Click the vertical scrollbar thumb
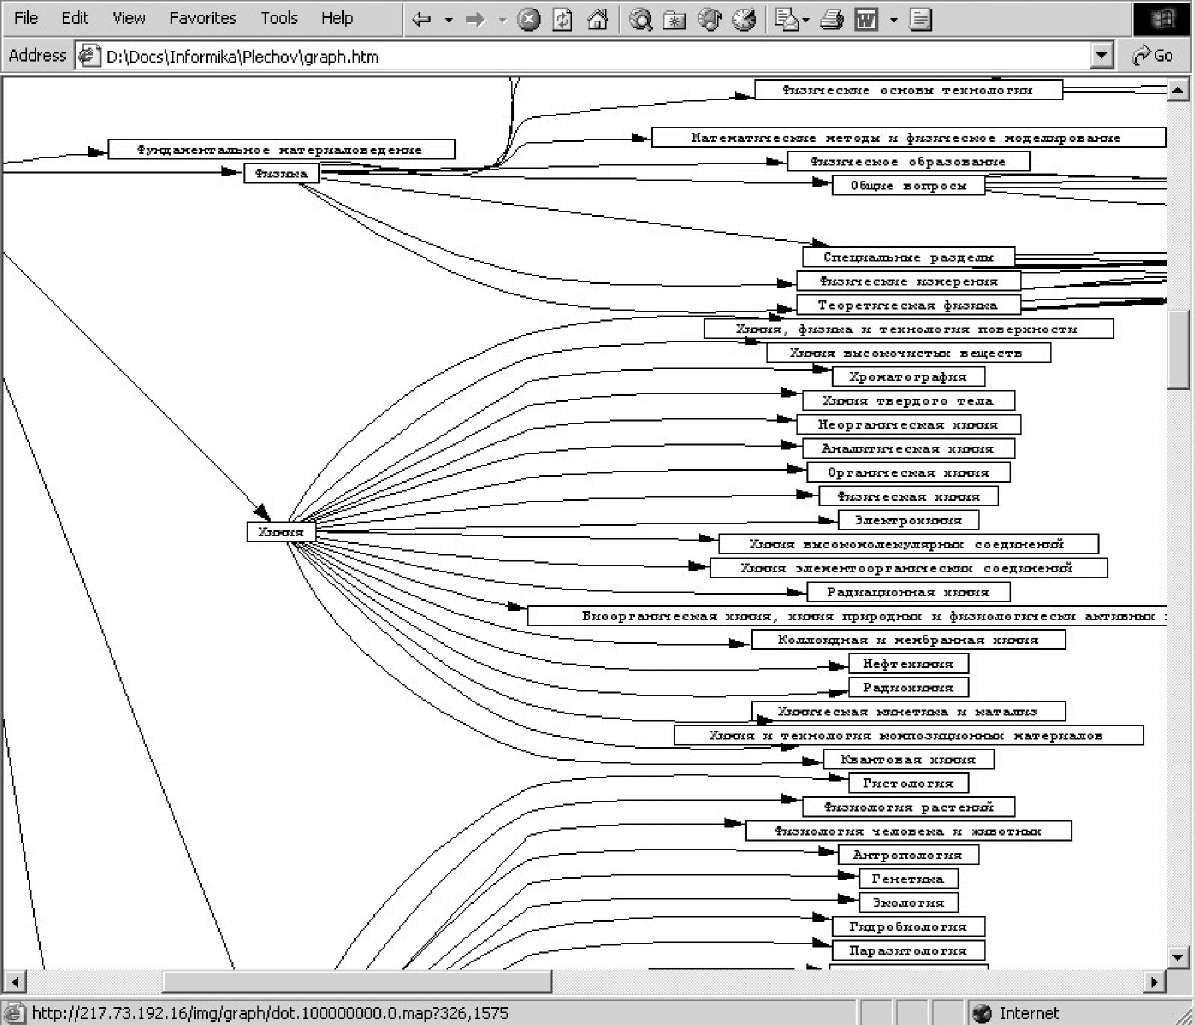 click(1177, 350)
